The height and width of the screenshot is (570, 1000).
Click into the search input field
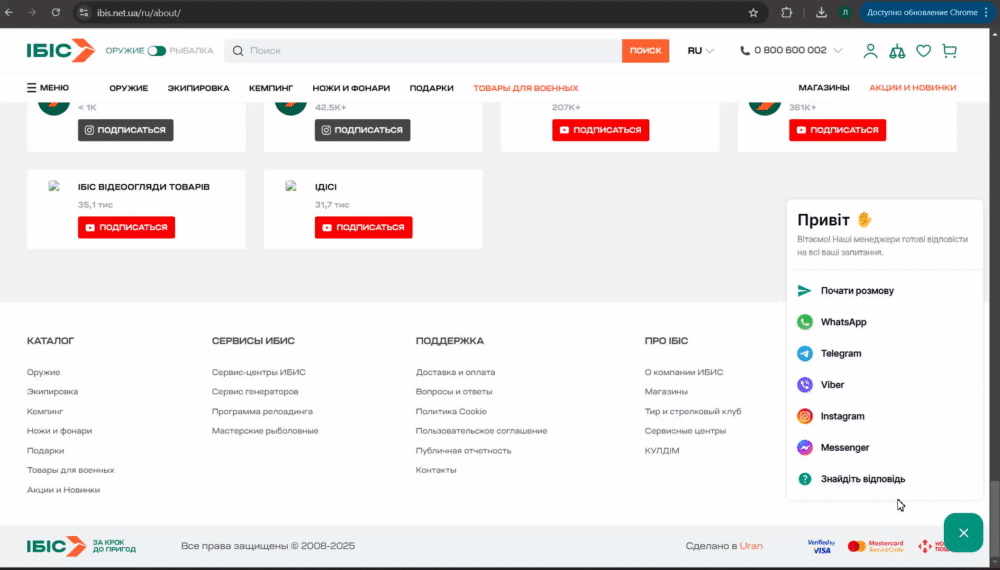click(x=430, y=51)
